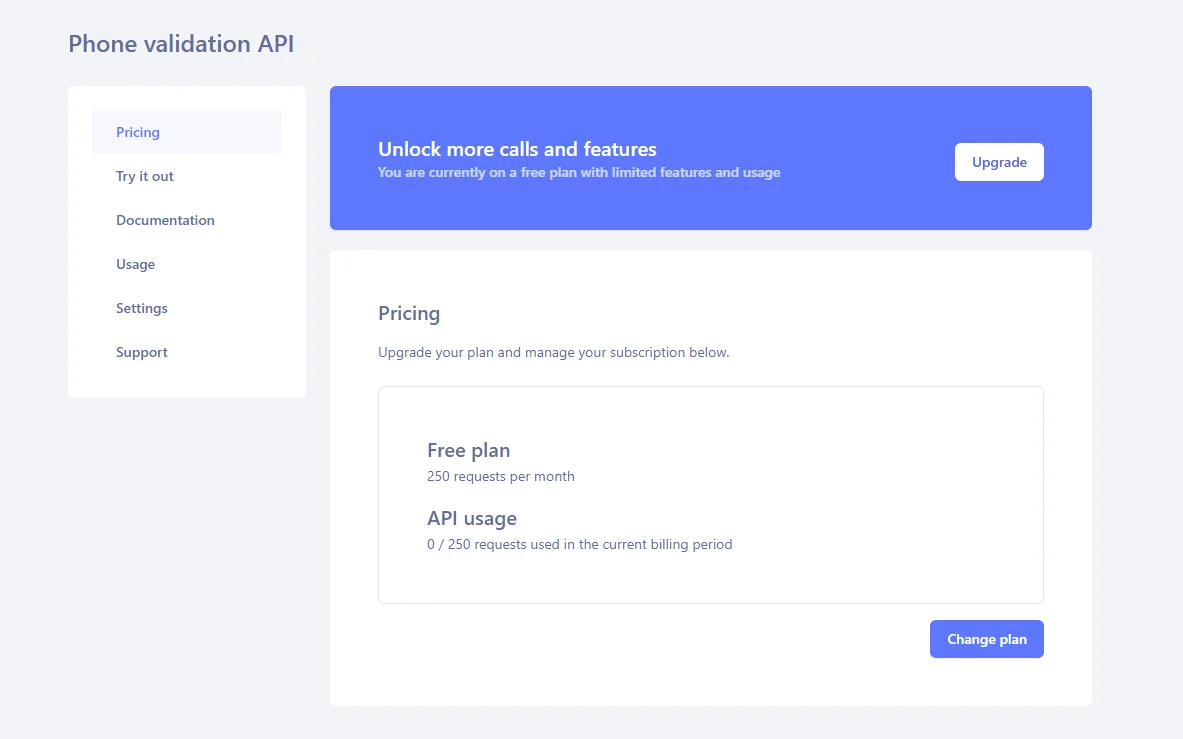Click the Pricing heading in the main panel

click(409, 313)
